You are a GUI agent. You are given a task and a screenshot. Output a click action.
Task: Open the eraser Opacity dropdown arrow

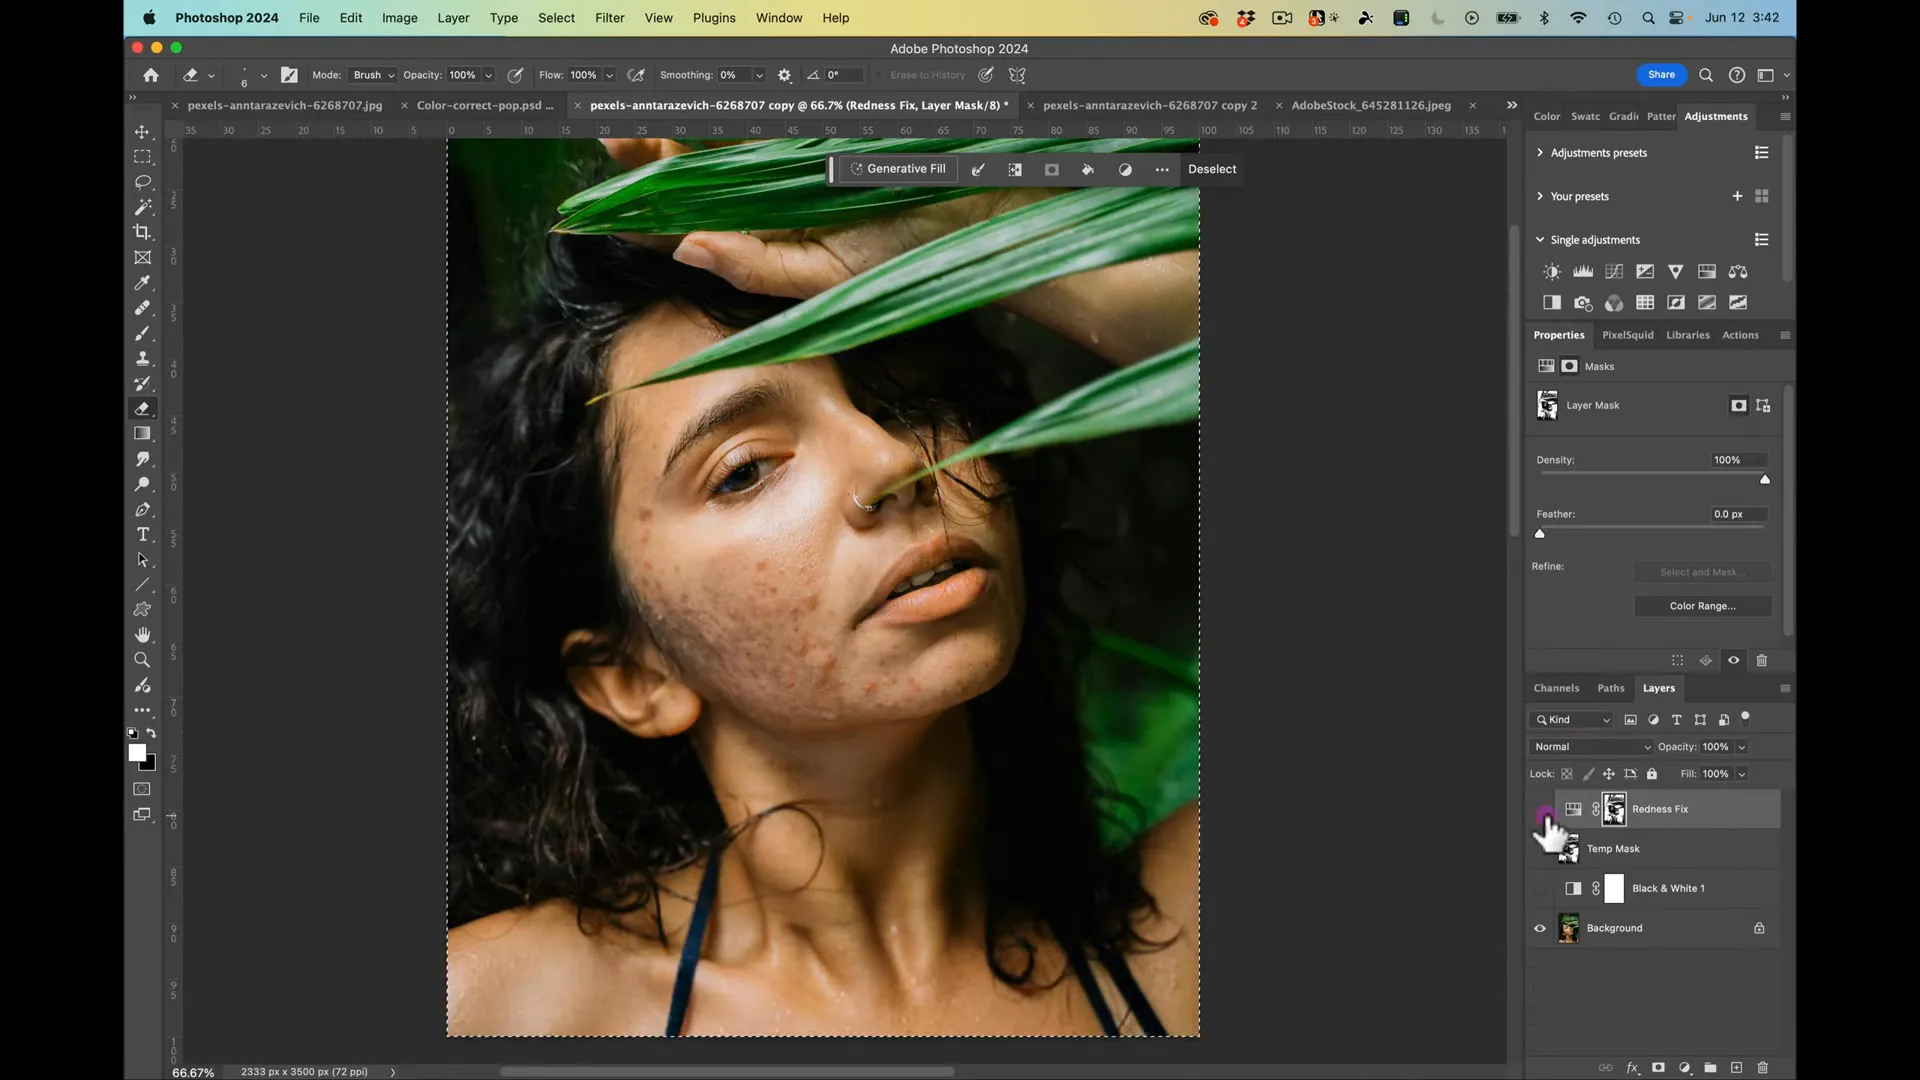(488, 75)
